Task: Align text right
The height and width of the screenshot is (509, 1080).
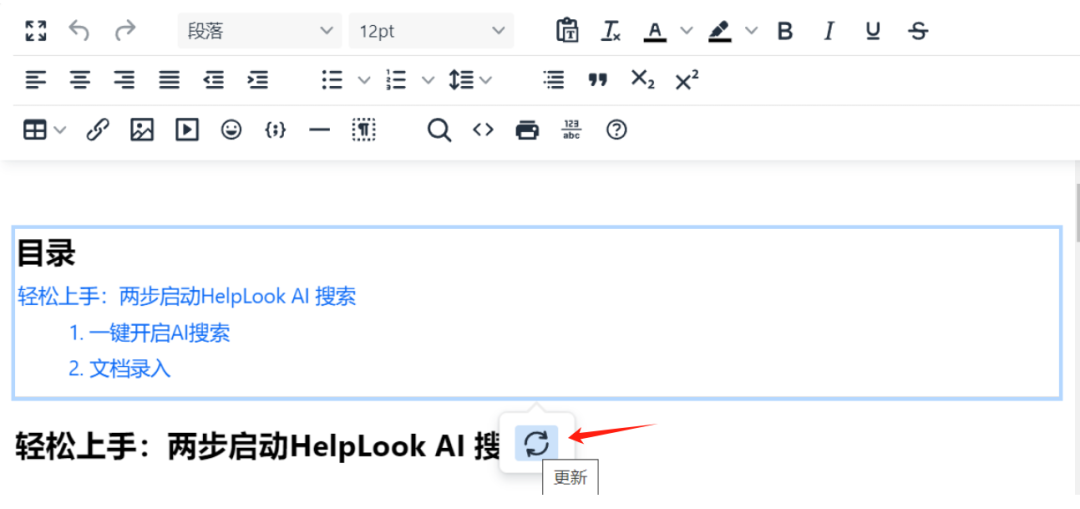Action: pyautogui.click(x=124, y=80)
